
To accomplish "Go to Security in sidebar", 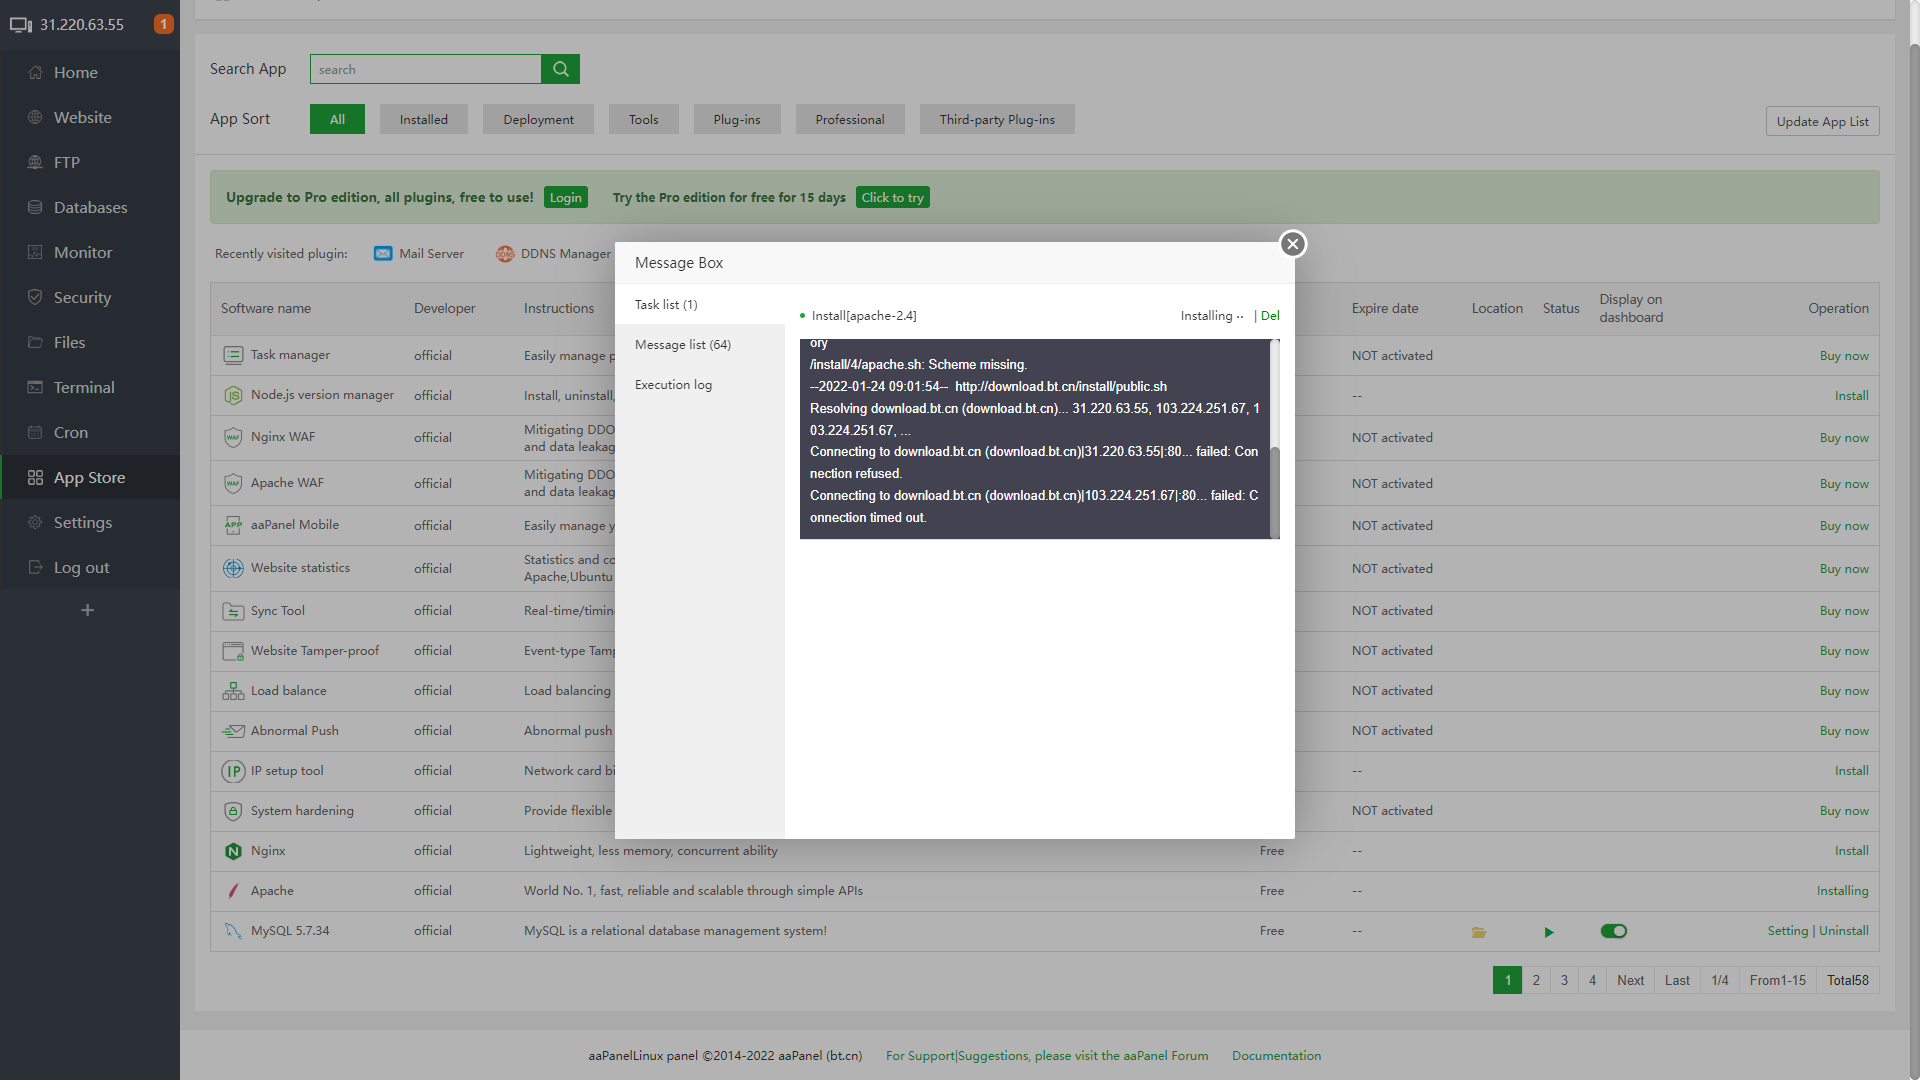I will click(x=82, y=298).
